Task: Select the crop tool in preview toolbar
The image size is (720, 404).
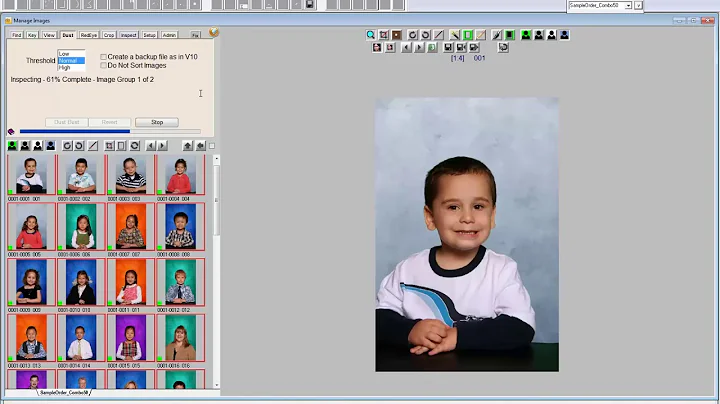Action: [384, 35]
